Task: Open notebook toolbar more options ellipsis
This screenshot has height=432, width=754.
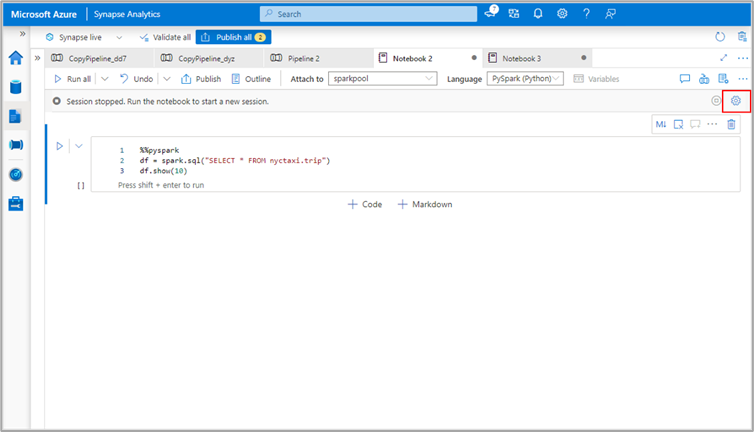Action: coord(743,79)
